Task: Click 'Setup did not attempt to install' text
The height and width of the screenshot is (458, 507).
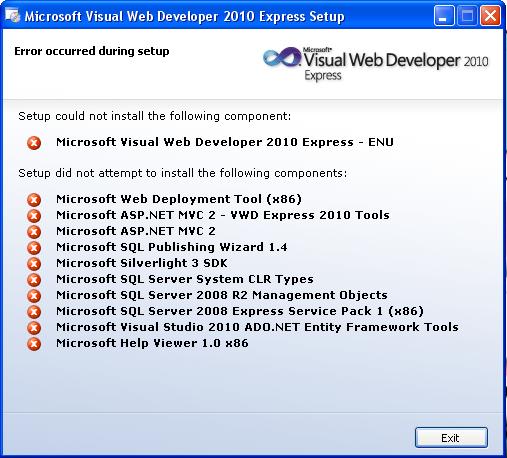Action: [183, 173]
